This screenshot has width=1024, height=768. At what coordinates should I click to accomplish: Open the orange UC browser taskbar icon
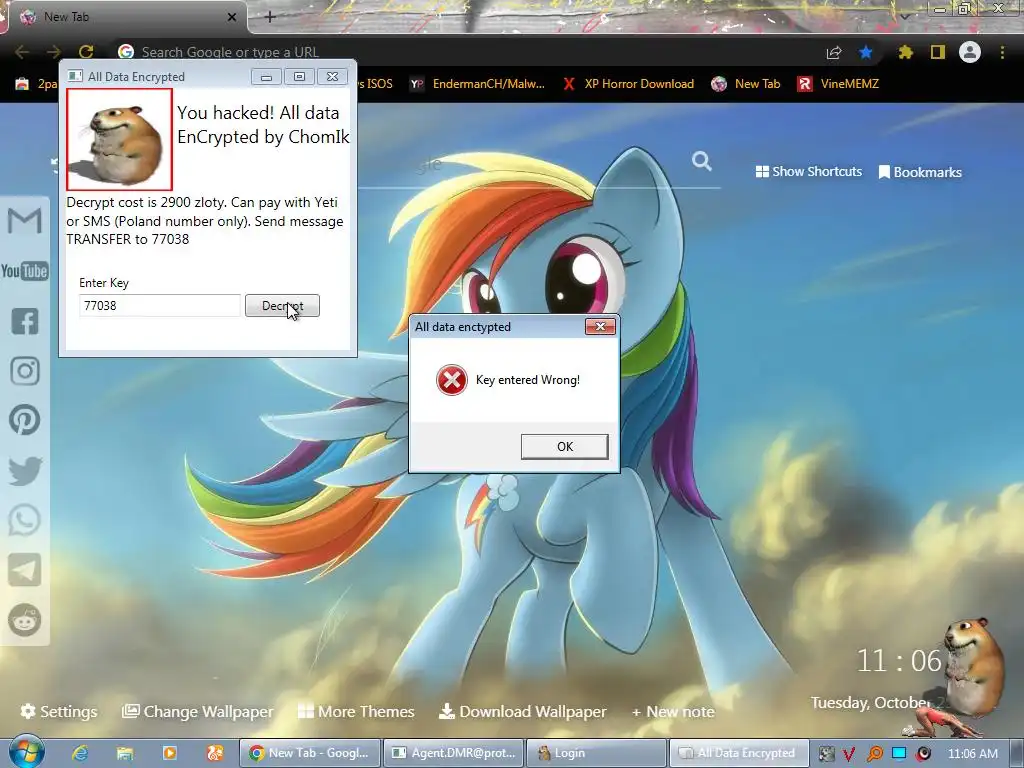(215, 753)
